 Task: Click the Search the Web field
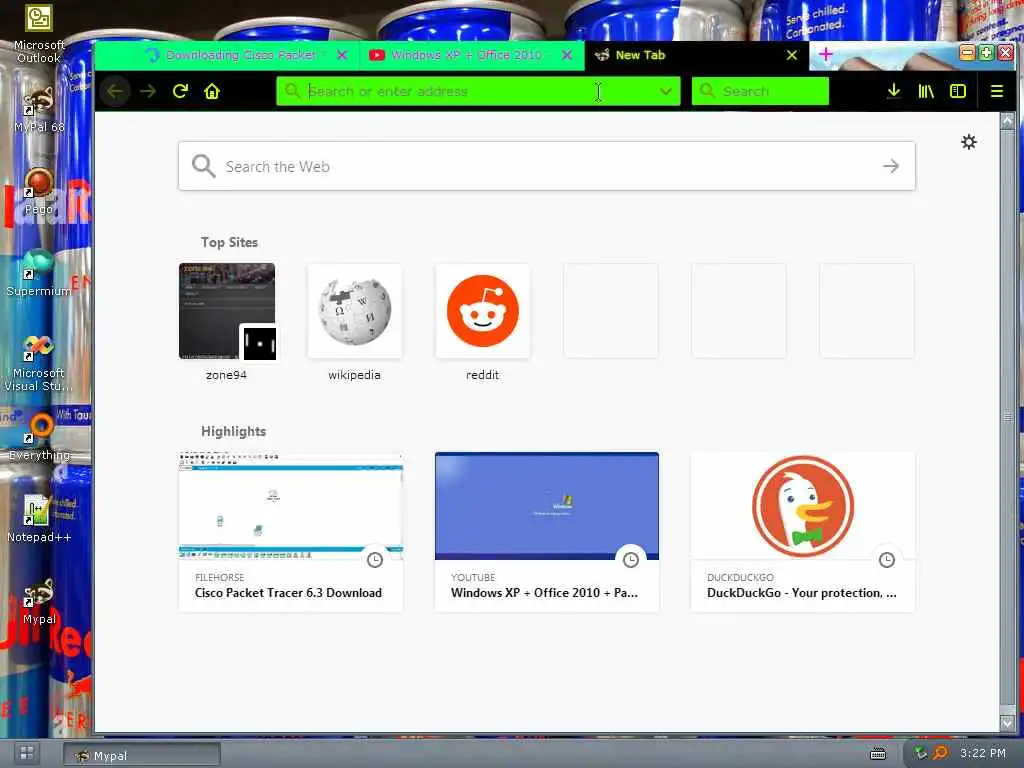click(547, 167)
